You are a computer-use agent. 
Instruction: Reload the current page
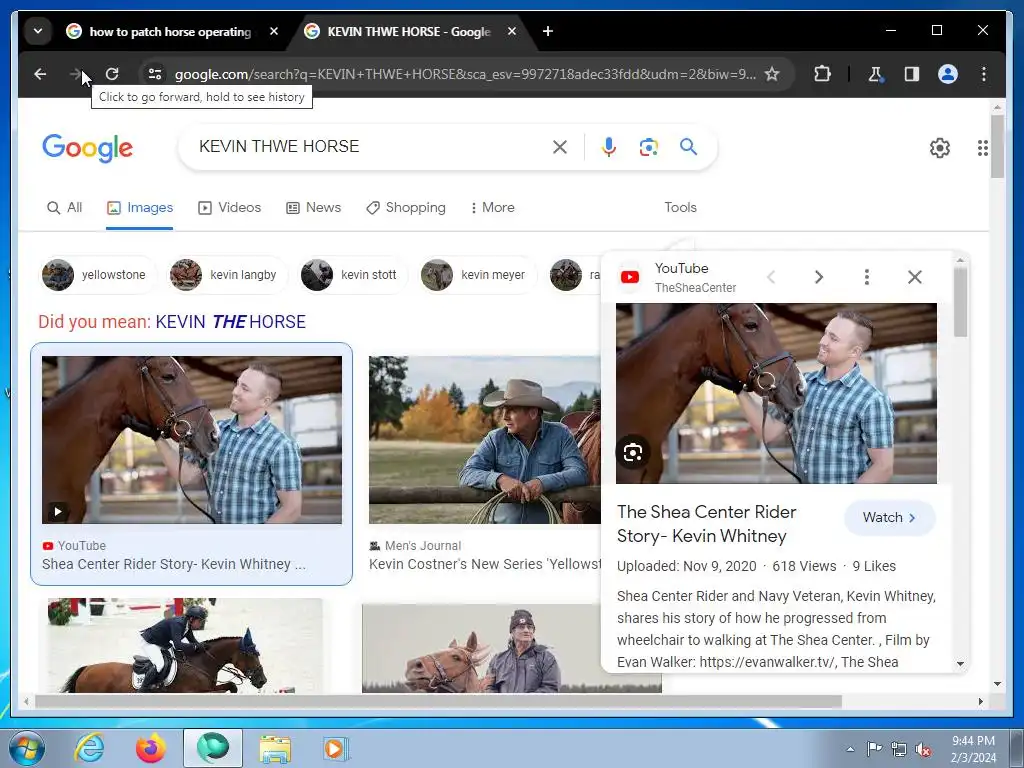tap(112, 74)
